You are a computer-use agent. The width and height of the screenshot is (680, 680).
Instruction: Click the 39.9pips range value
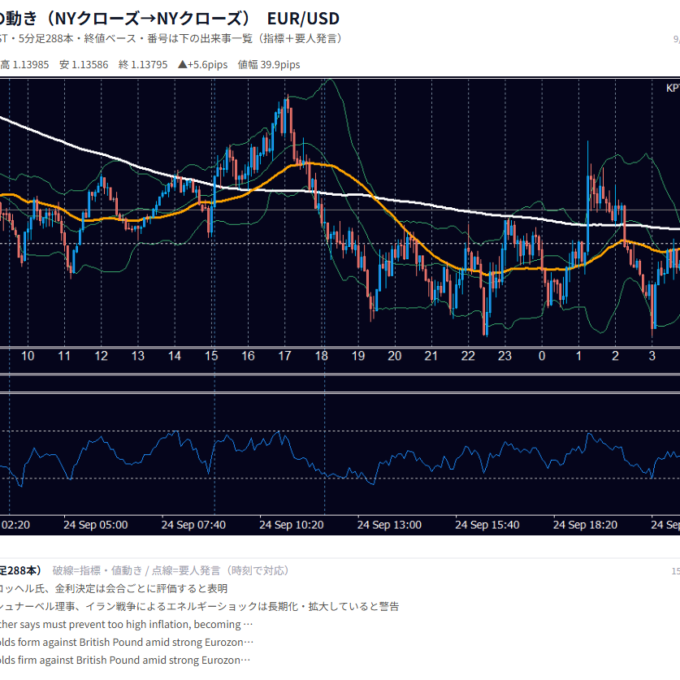pos(280,65)
